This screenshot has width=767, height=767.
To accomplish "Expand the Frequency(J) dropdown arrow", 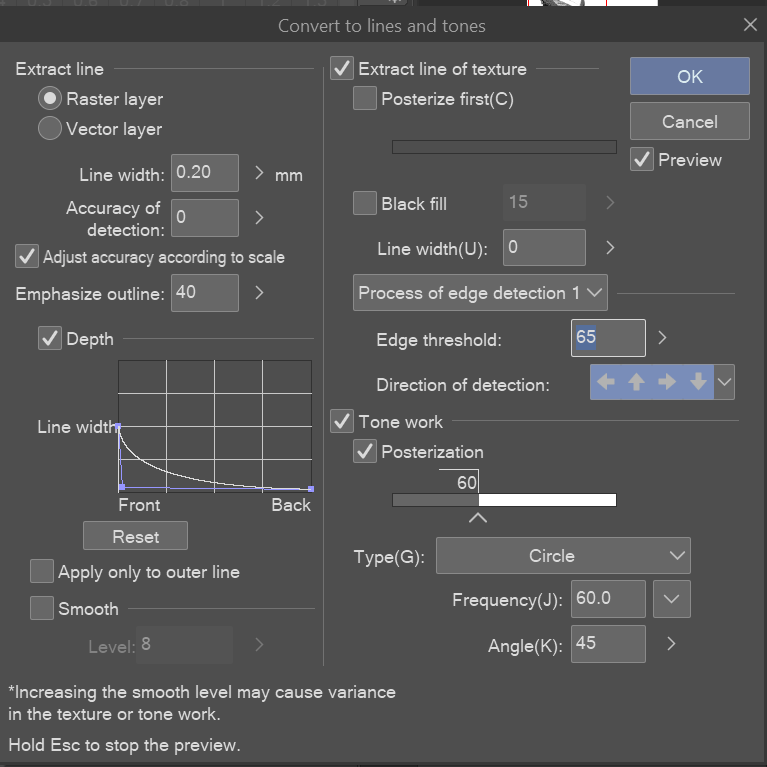I will click(671, 599).
